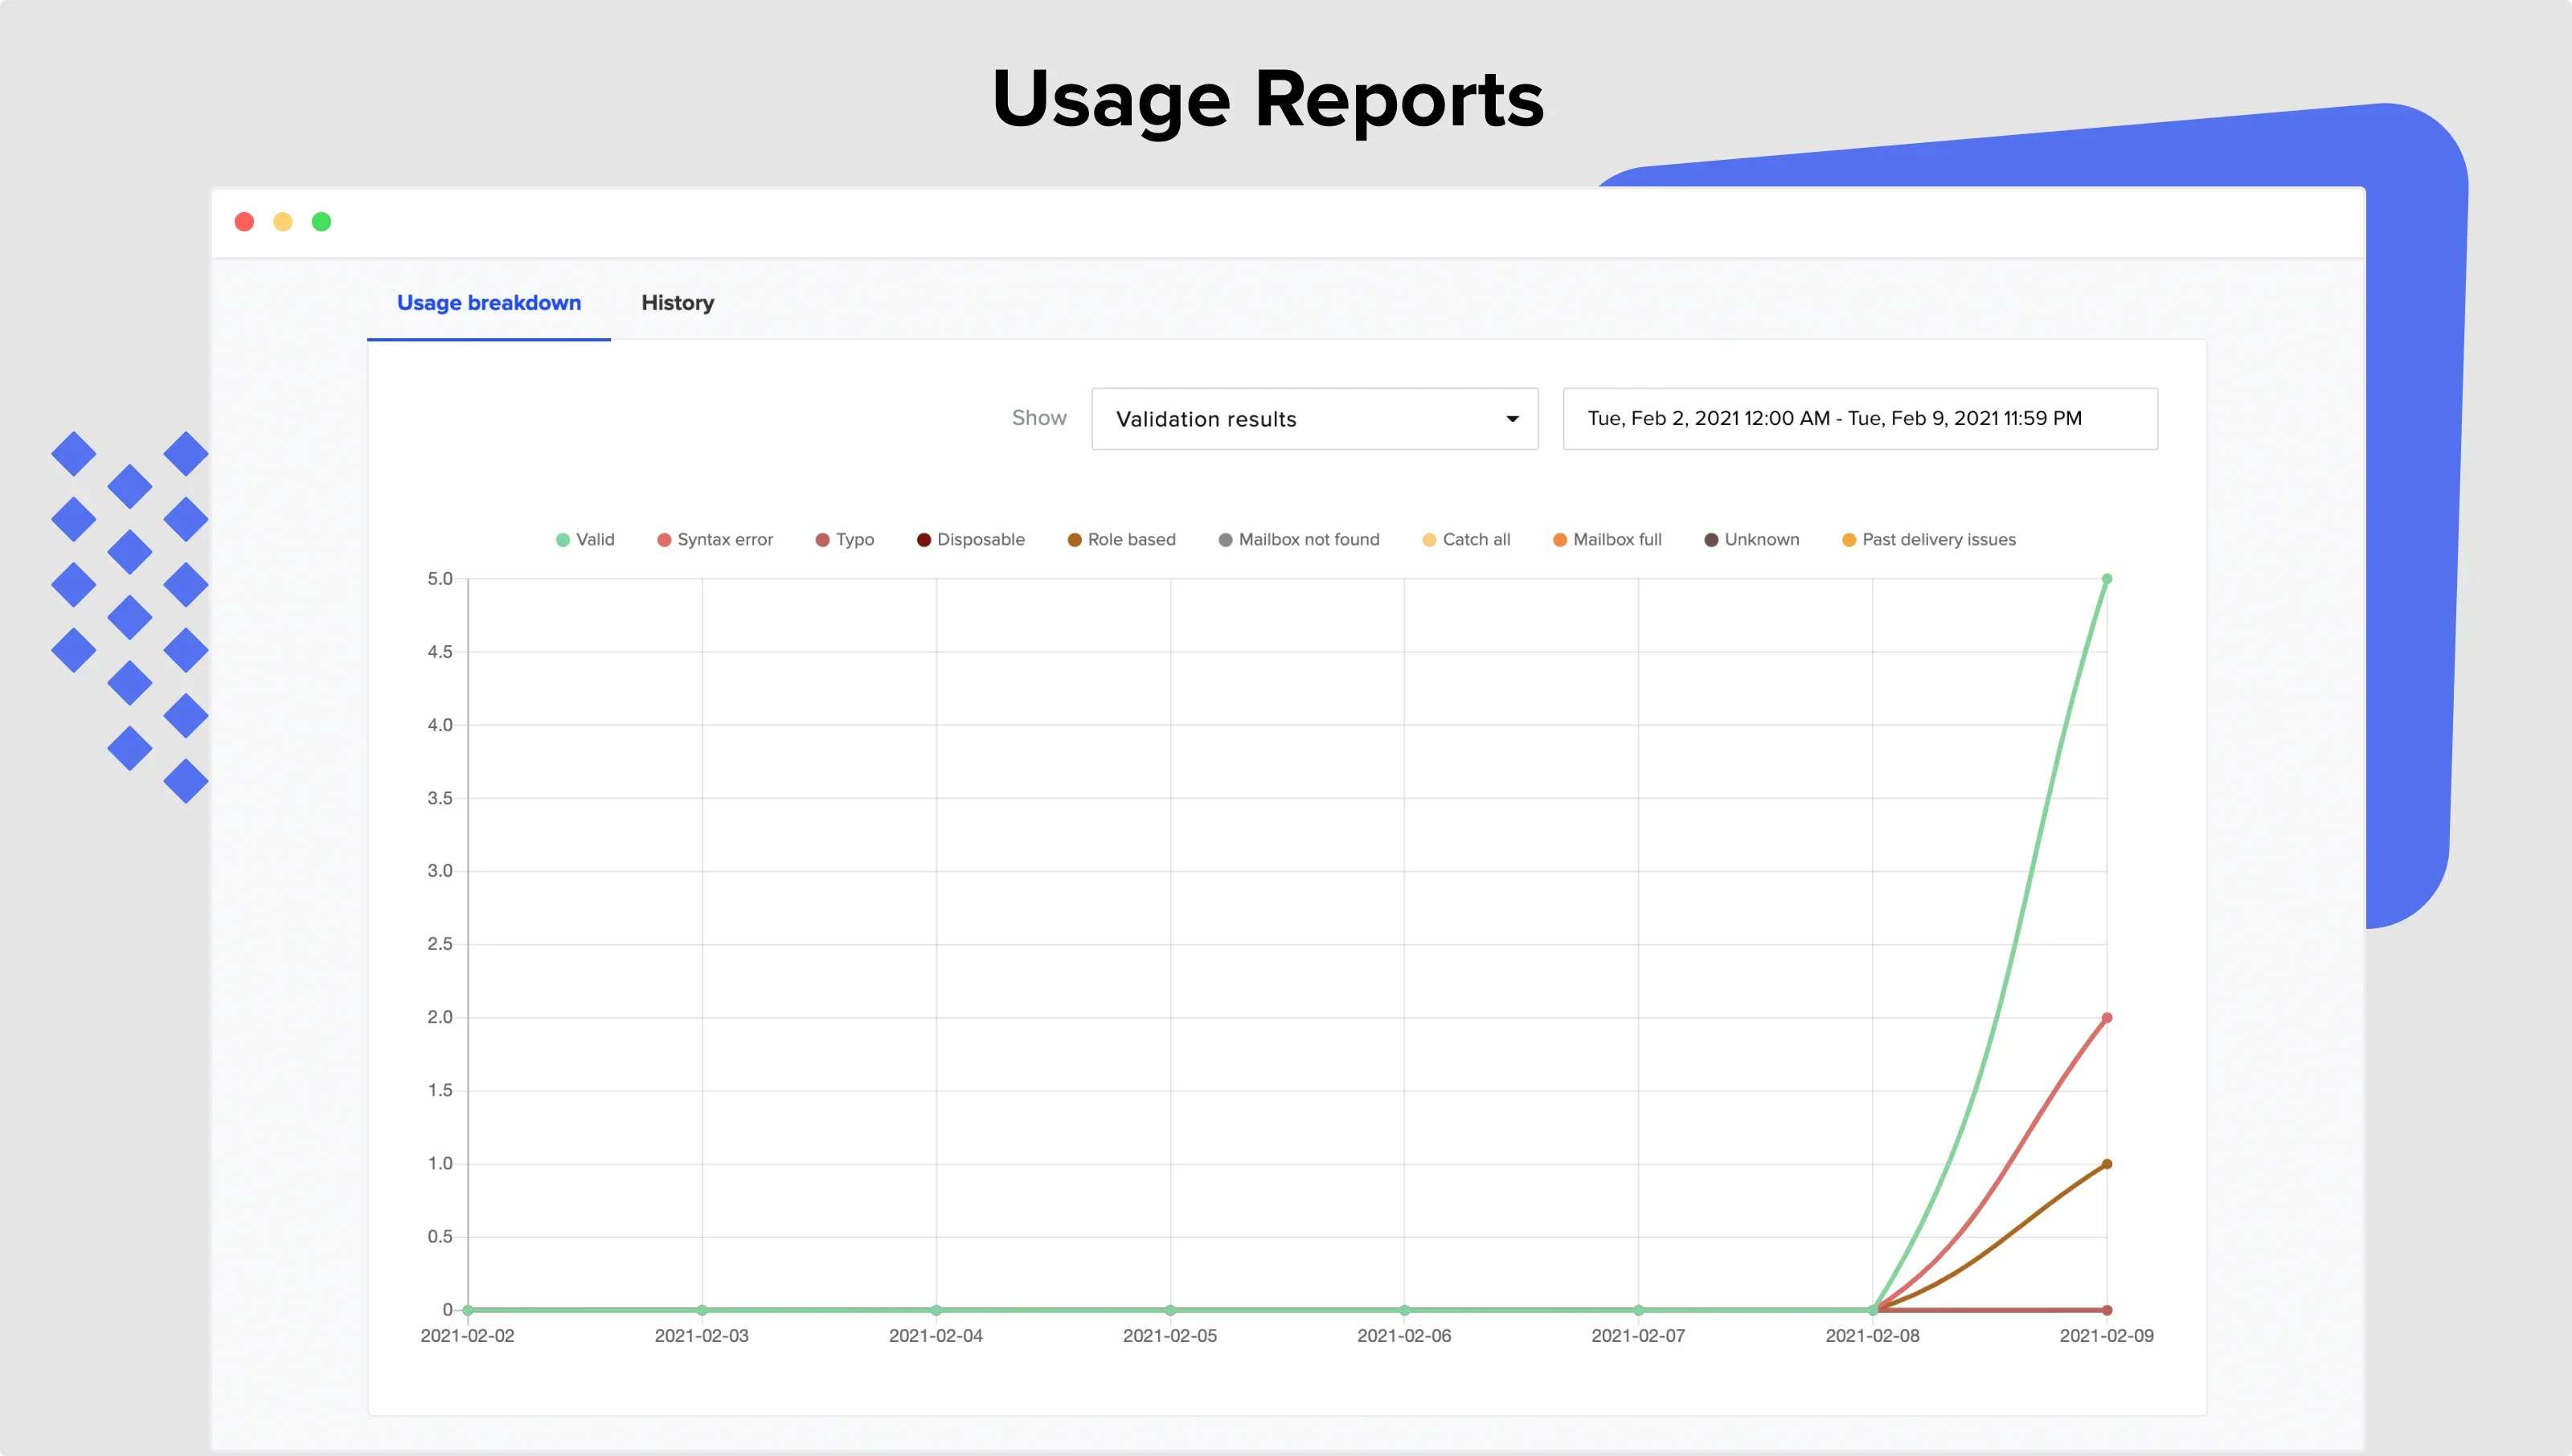Toggle Role based legend entry
This screenshot has height=1456, width=2572.
(x=1130, y=539)
